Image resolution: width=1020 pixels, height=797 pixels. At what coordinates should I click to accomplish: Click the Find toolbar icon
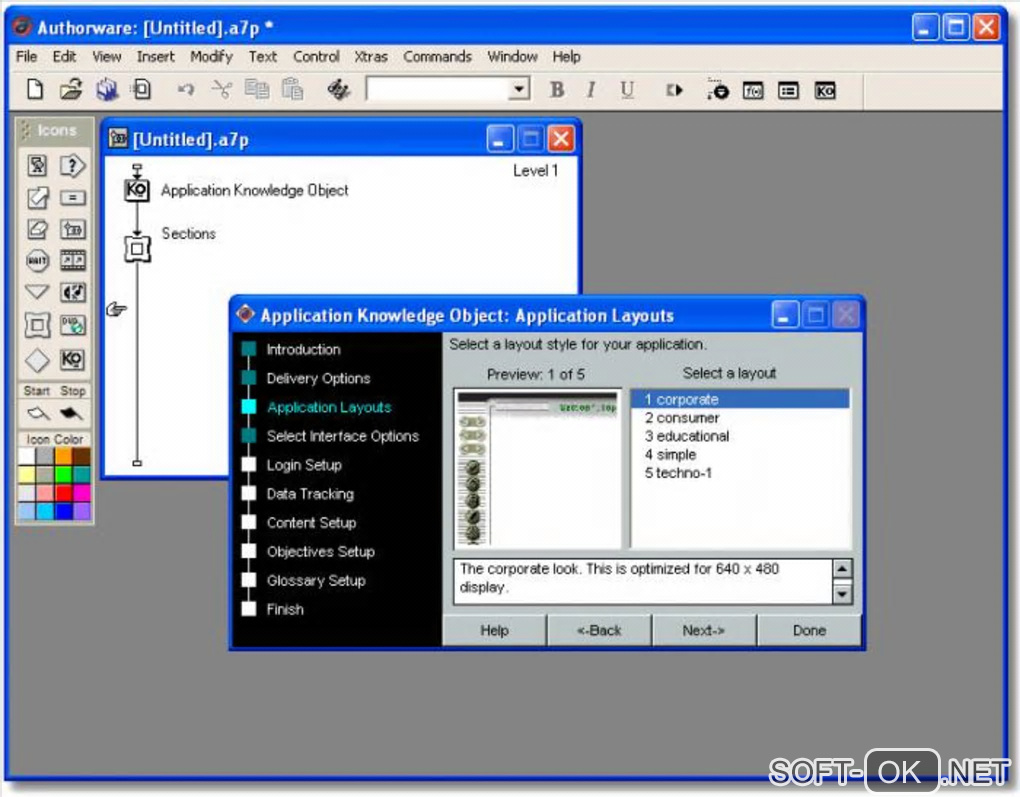pyautogui.click(x=338, y=89)
